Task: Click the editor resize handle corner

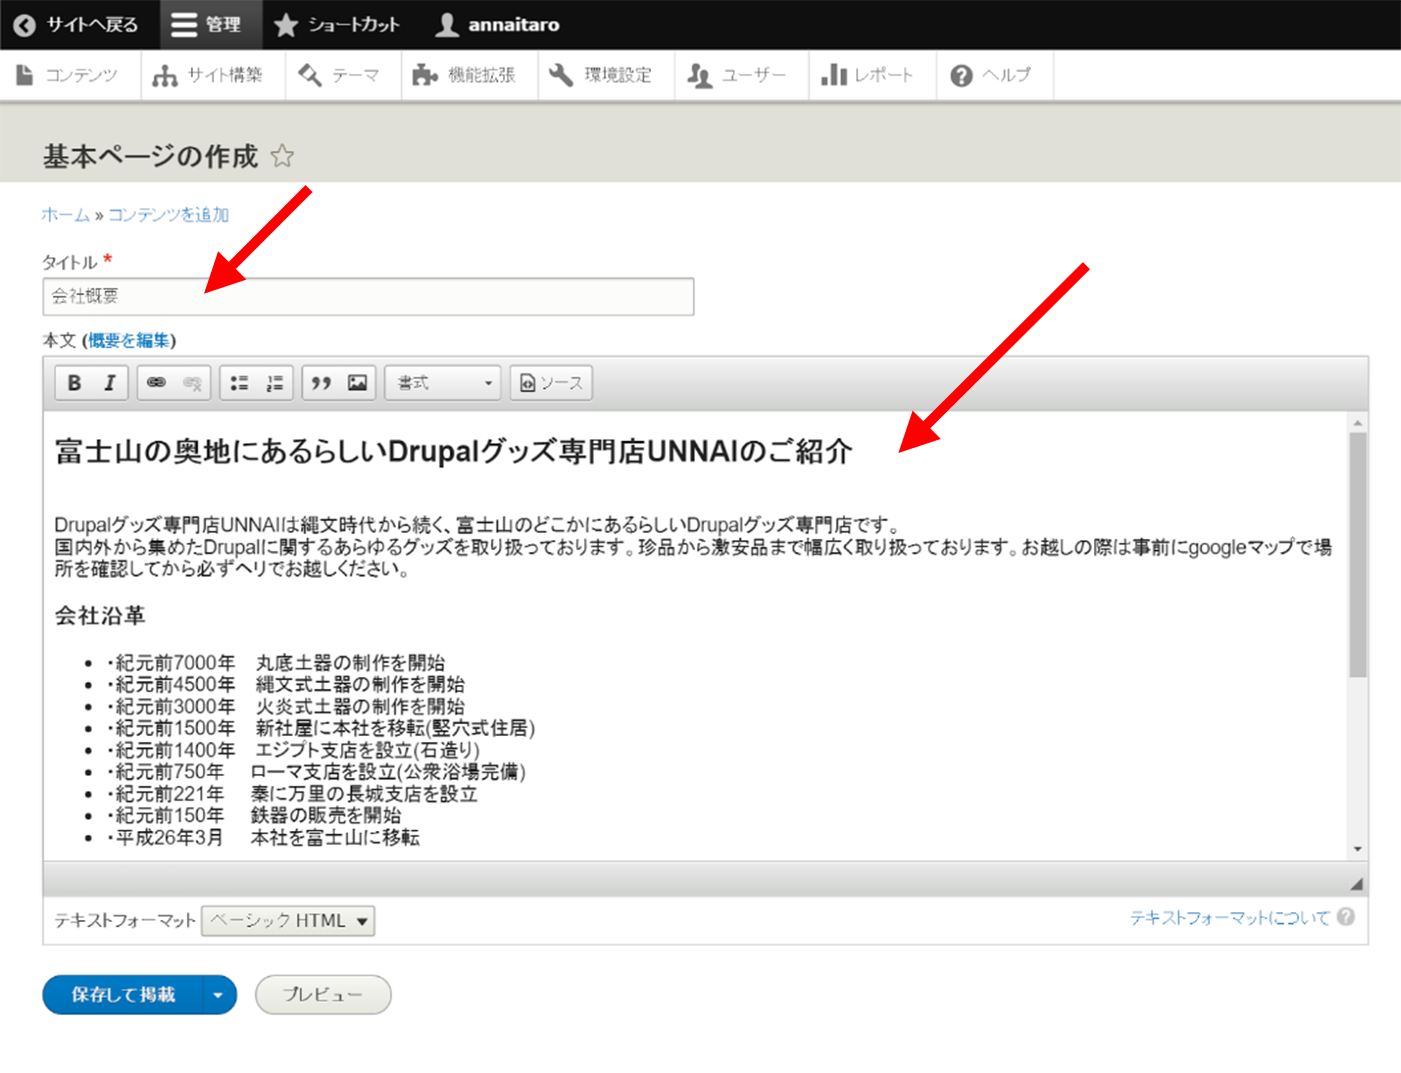Action: tap(1357, 884)
